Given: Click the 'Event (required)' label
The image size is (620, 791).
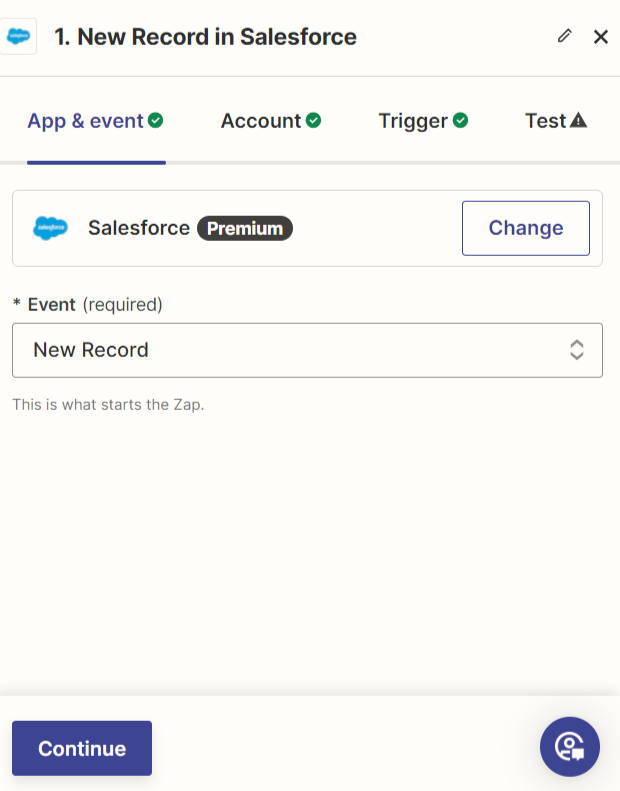Looking at the screenshot, I should pos(88,305).
